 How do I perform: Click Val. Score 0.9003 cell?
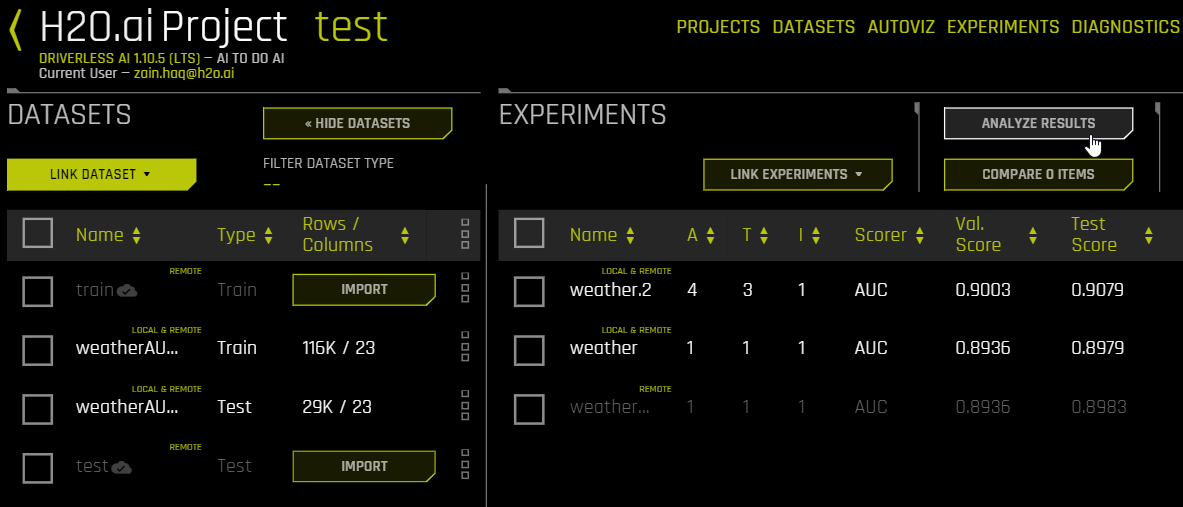tap(982, 290)
